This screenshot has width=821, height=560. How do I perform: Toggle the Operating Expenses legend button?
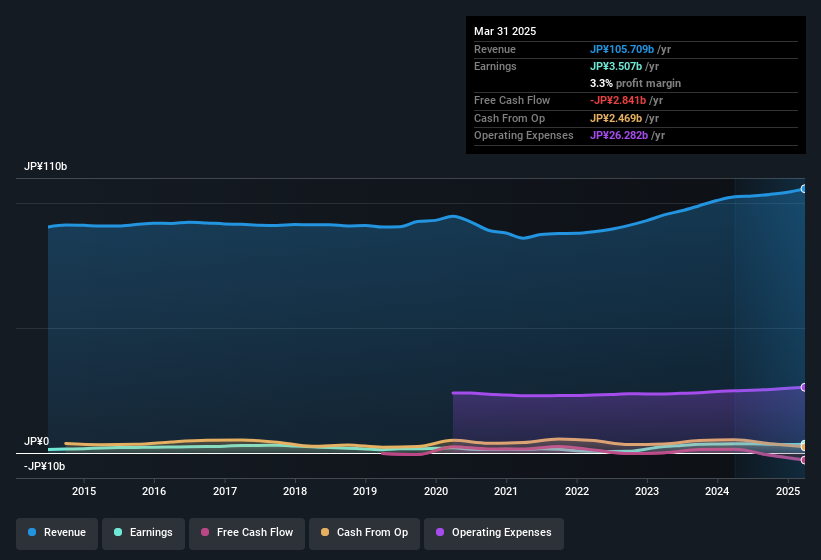494,533
